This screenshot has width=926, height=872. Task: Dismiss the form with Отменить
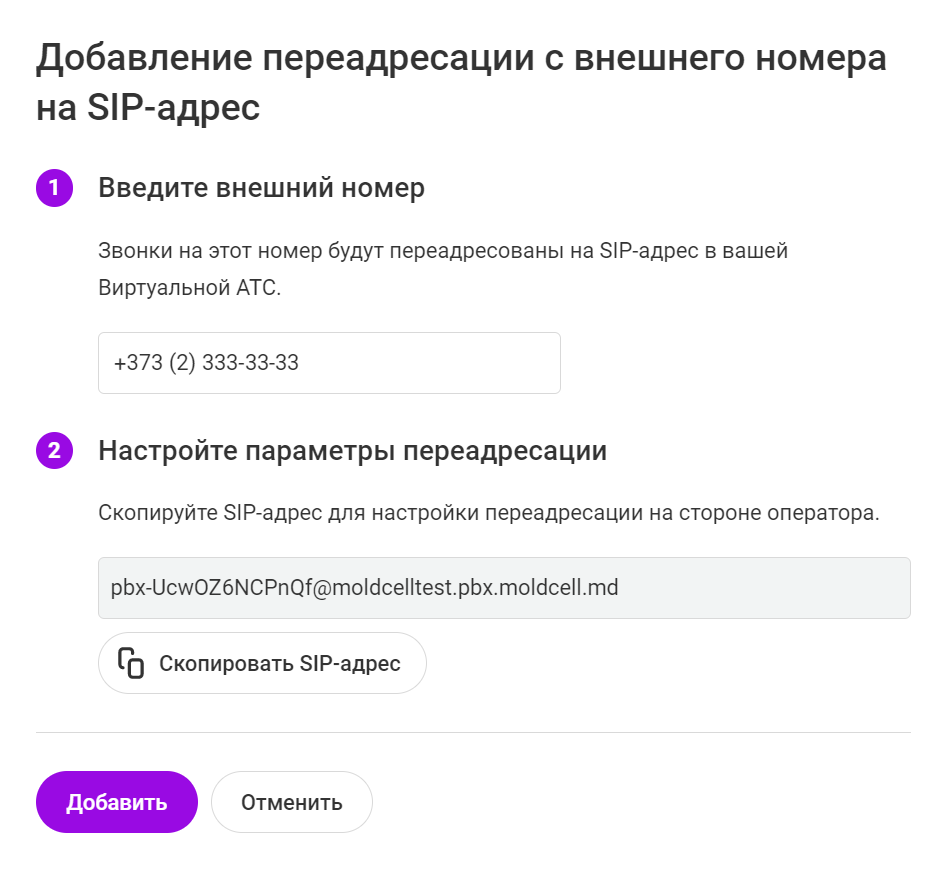pyautogui.click(x=291, y=802)
